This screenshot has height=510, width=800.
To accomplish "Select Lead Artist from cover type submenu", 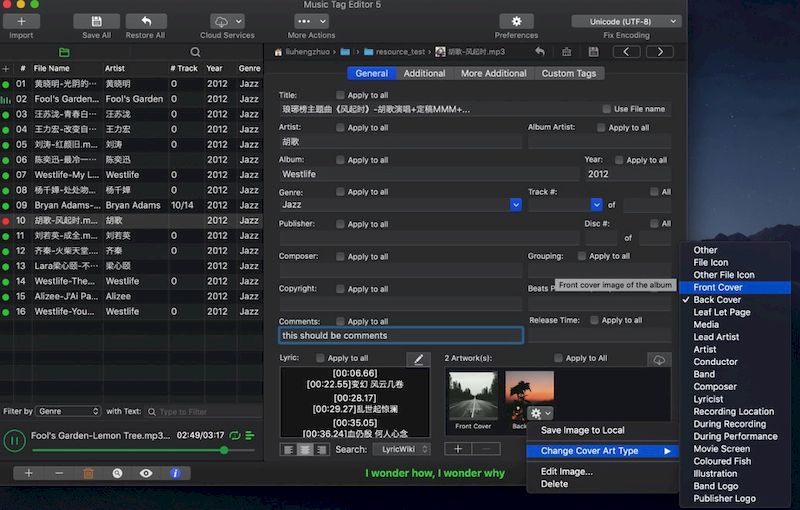I will tap(716, 337).
